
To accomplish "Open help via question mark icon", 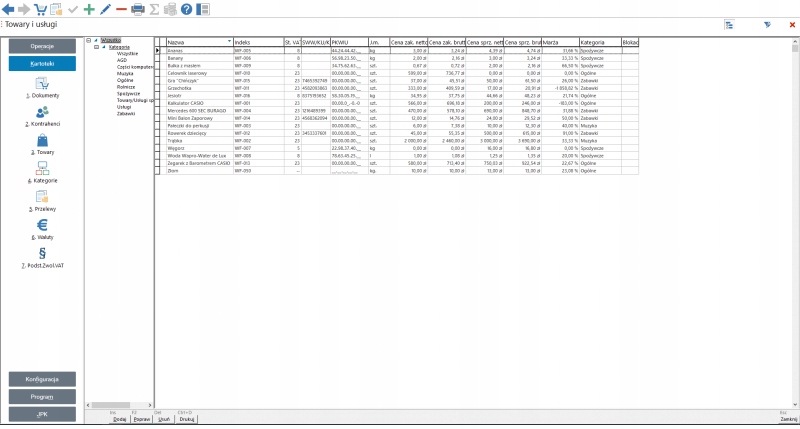I will [x=186, y=9].
